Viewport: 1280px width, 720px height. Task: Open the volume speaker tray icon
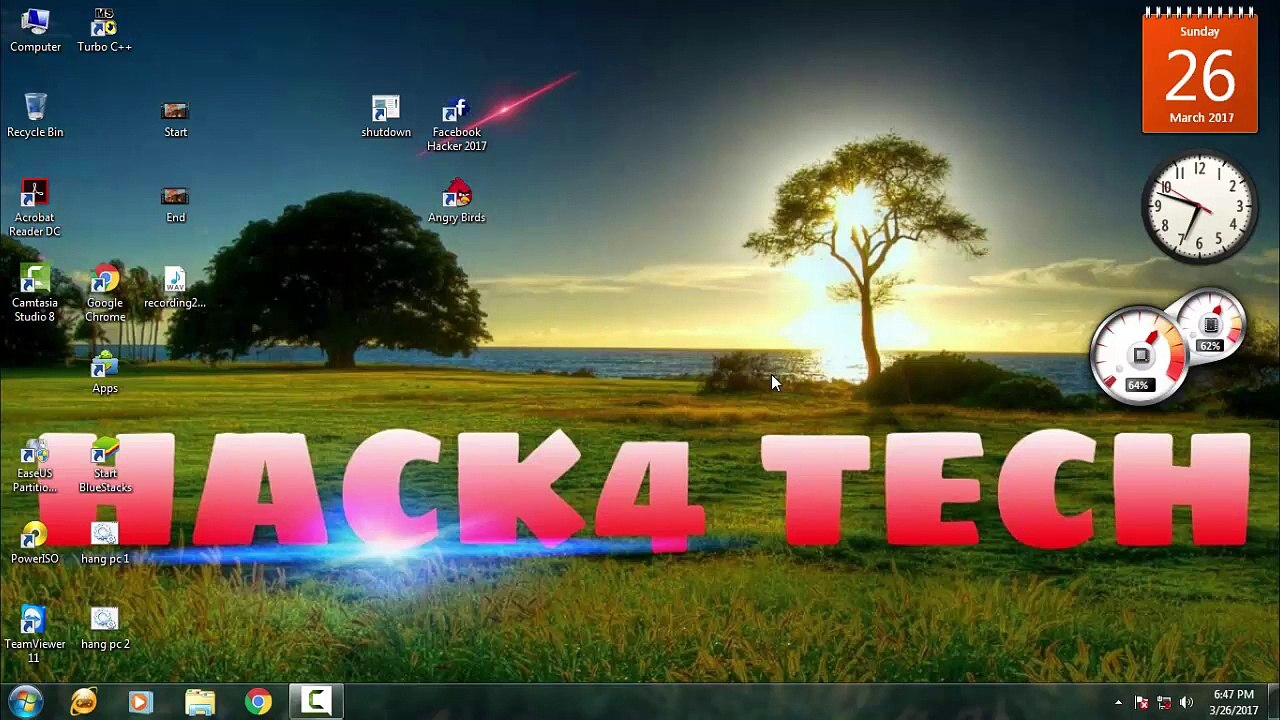point(1186,702)
